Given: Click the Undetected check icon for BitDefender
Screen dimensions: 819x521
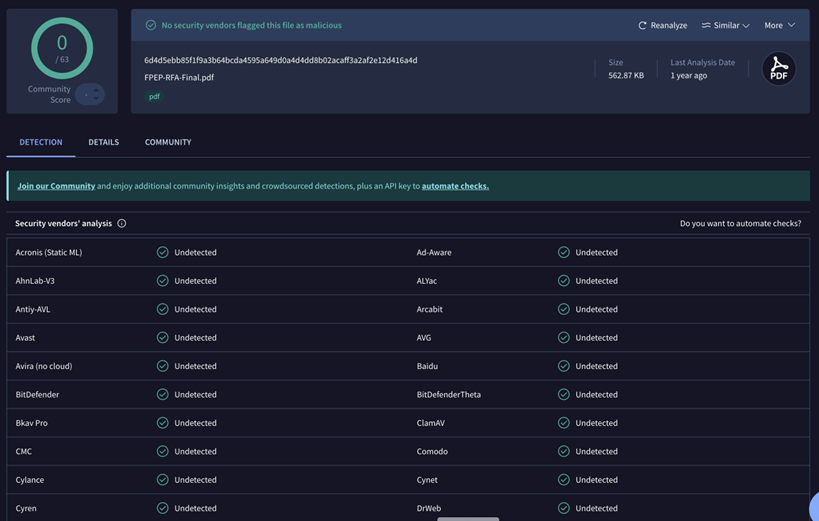Looking at the screenshot, I should (162, 395).
